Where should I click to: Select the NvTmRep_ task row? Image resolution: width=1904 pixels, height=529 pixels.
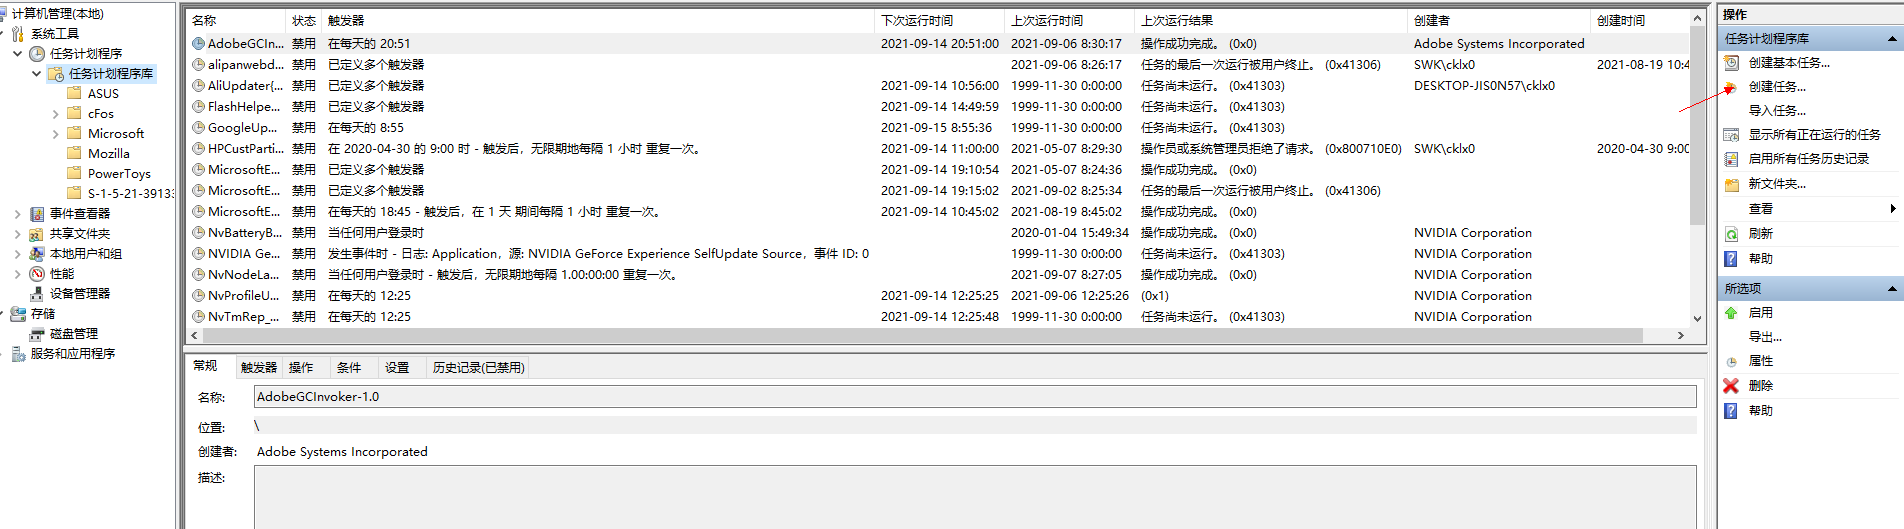(x=938, y=317)
